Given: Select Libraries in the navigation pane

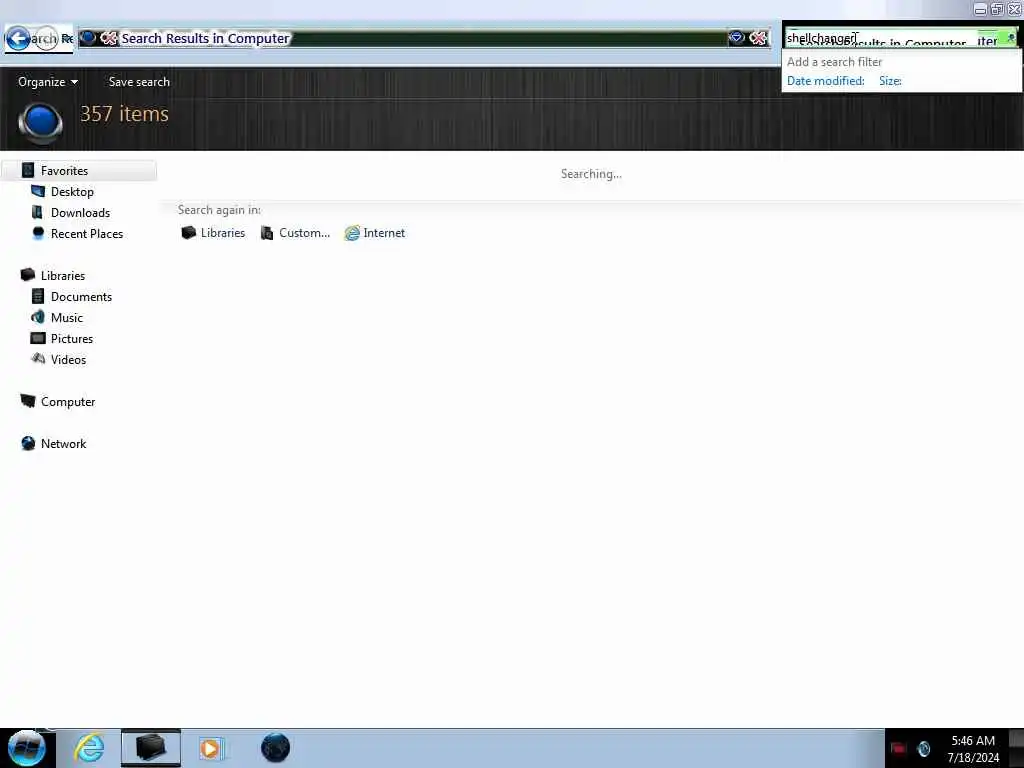Looking at the screenshot, I should pos(63,276).
